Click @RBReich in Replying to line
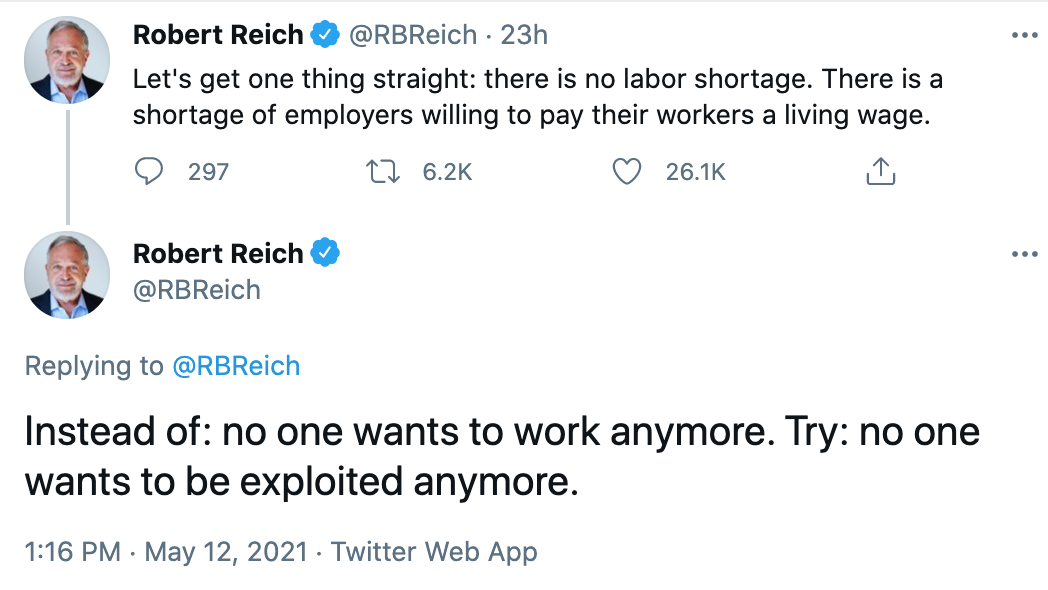The image size is (1048, 590). [x=236, y=366]
